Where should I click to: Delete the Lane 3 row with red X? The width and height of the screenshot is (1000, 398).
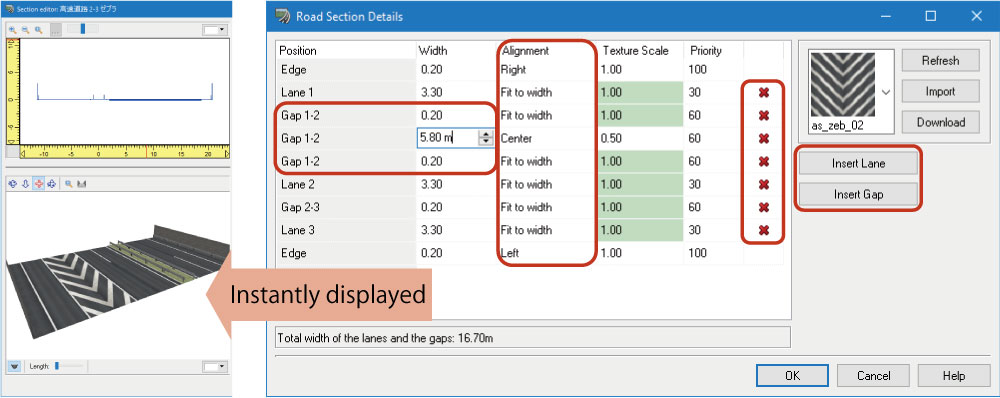tap(763, 231)
